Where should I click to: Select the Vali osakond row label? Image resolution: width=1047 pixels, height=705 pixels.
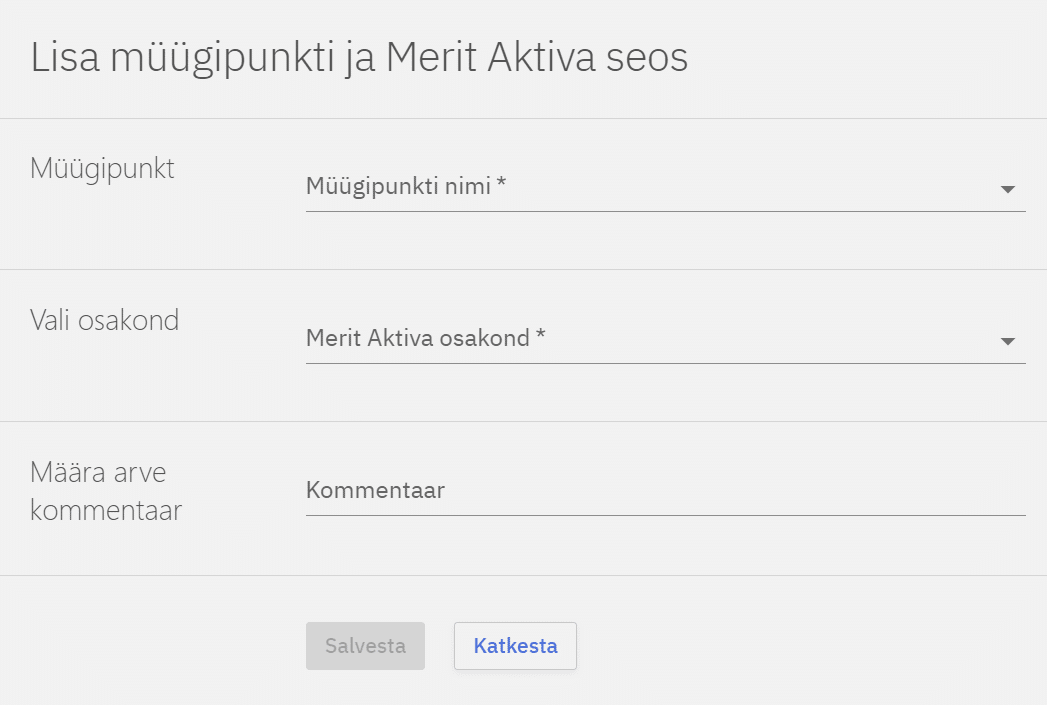104,320
